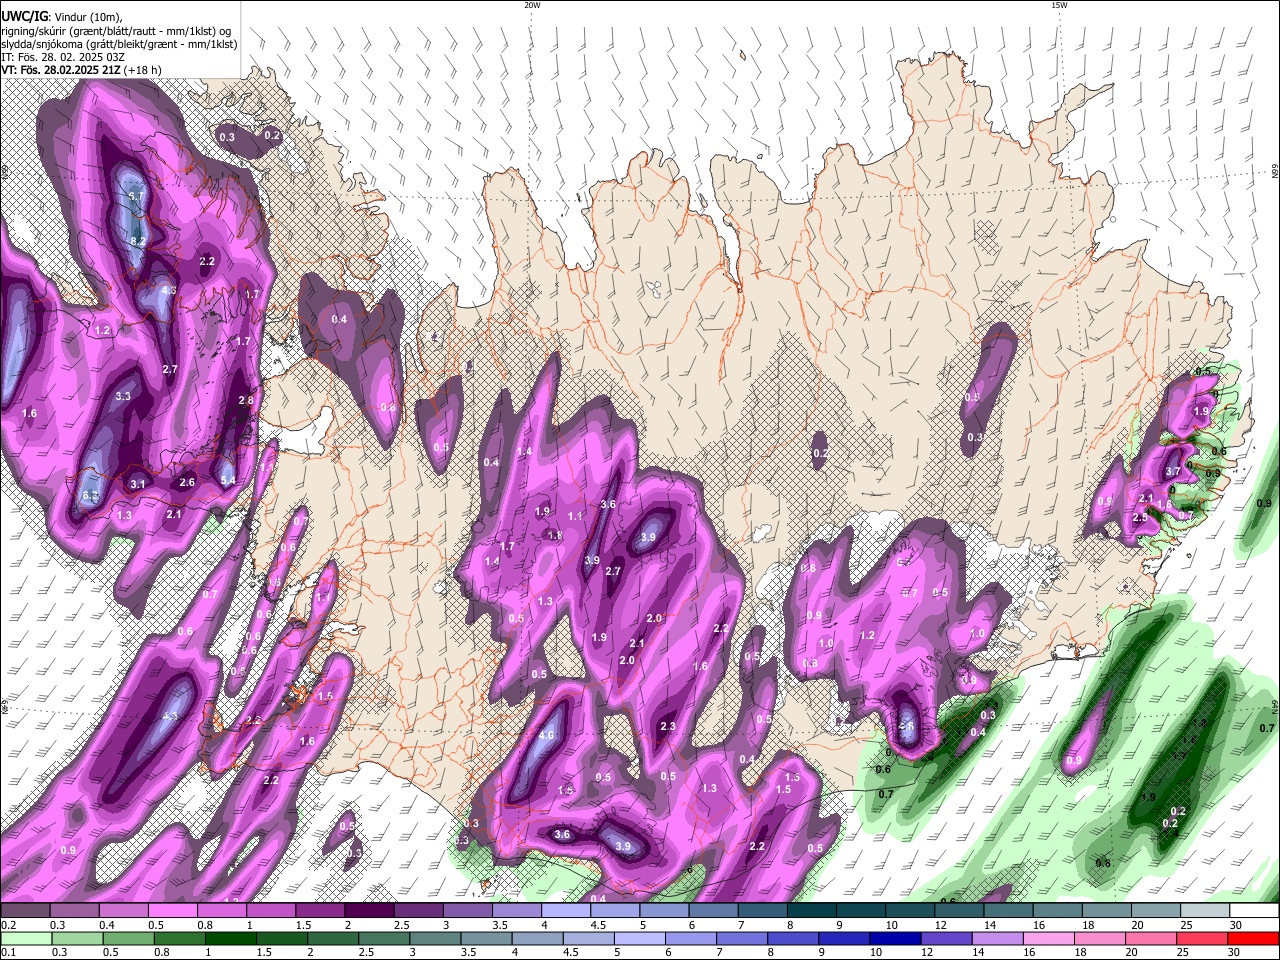Click the 3.7 precipitation value in the east

(x=1173, y=471)
